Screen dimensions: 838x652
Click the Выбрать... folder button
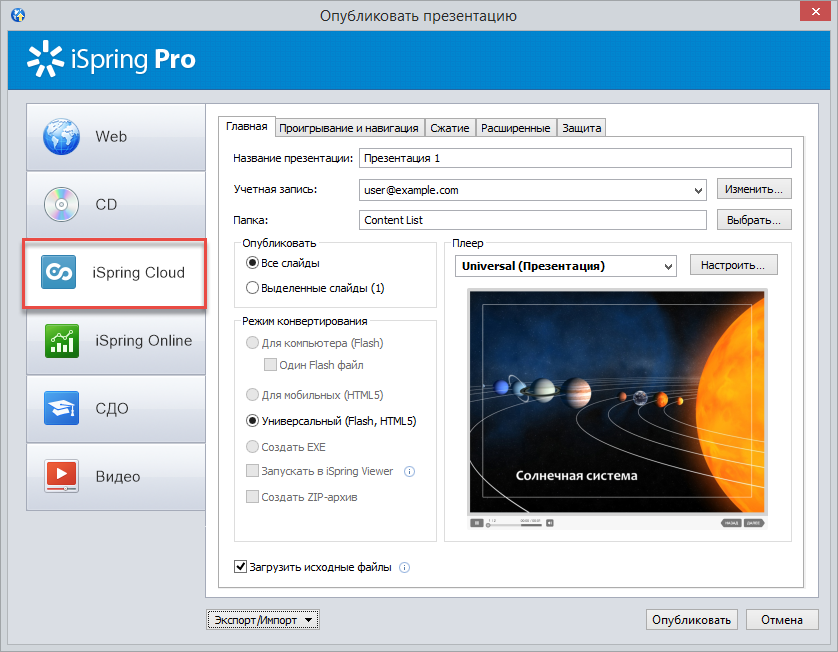click(754, 220)
